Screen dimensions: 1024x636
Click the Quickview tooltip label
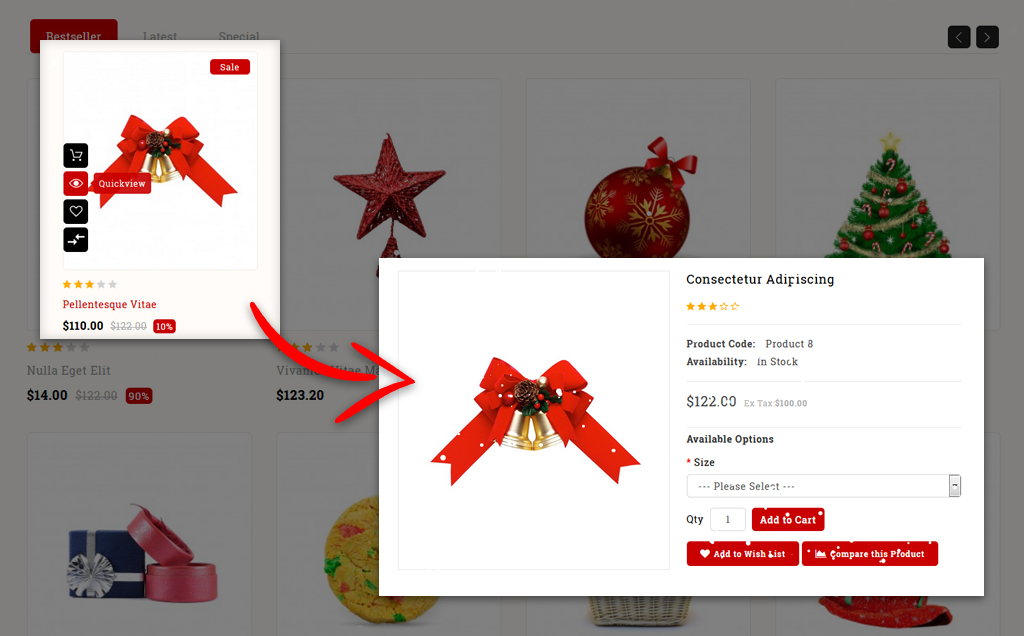[x=122, y=183]
